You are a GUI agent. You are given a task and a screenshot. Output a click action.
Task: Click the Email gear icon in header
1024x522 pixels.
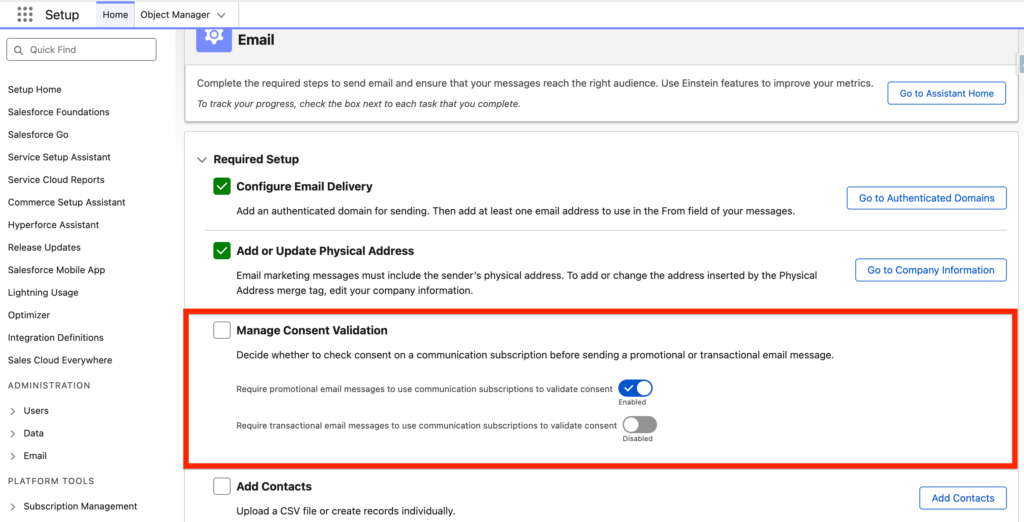[x=212, y=38]
